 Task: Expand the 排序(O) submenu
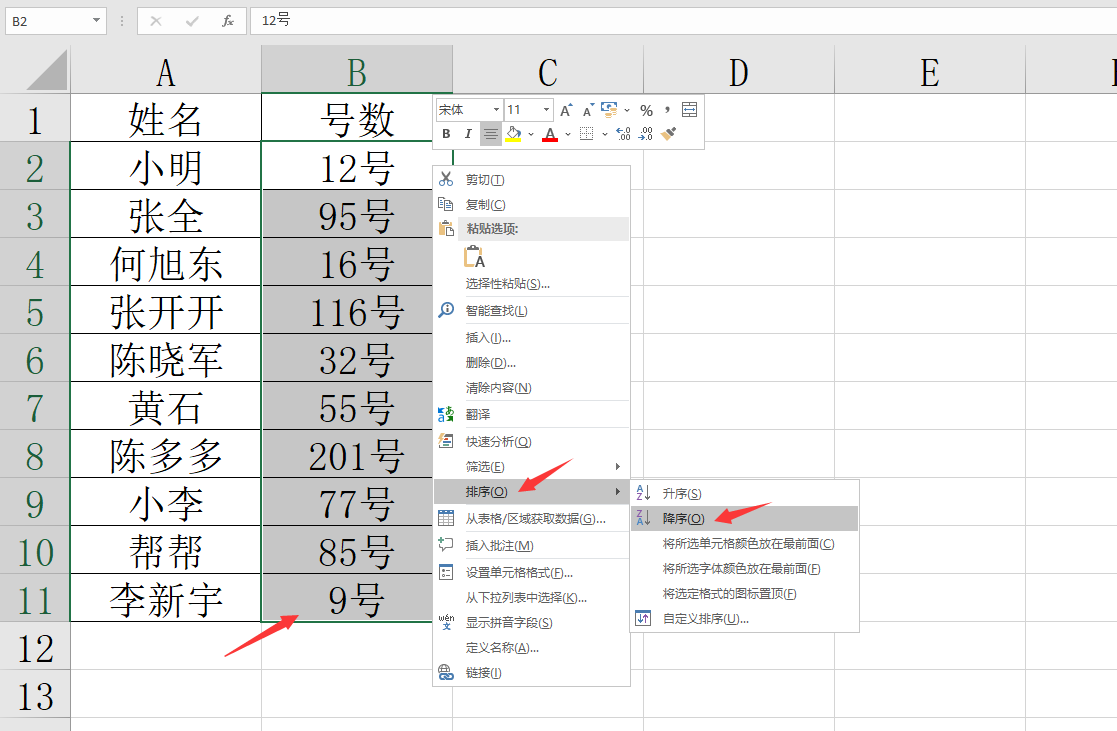(x=531, y=492)
